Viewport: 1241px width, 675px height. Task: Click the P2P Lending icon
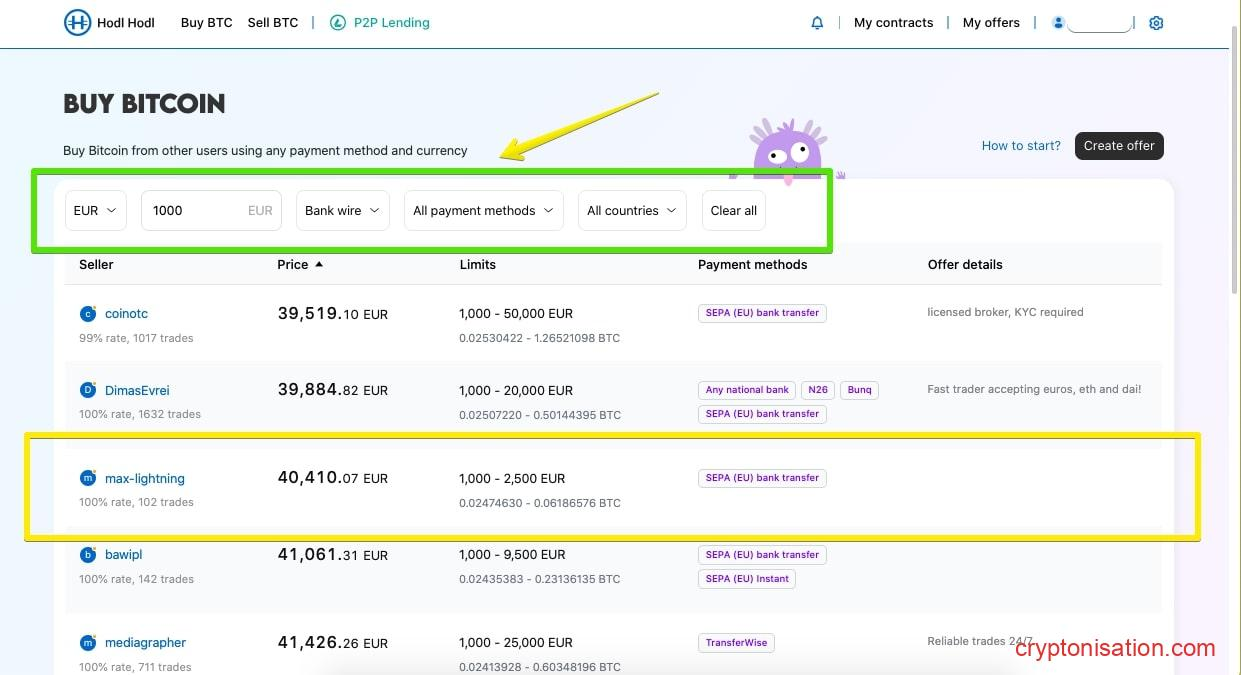coord(337,22)
